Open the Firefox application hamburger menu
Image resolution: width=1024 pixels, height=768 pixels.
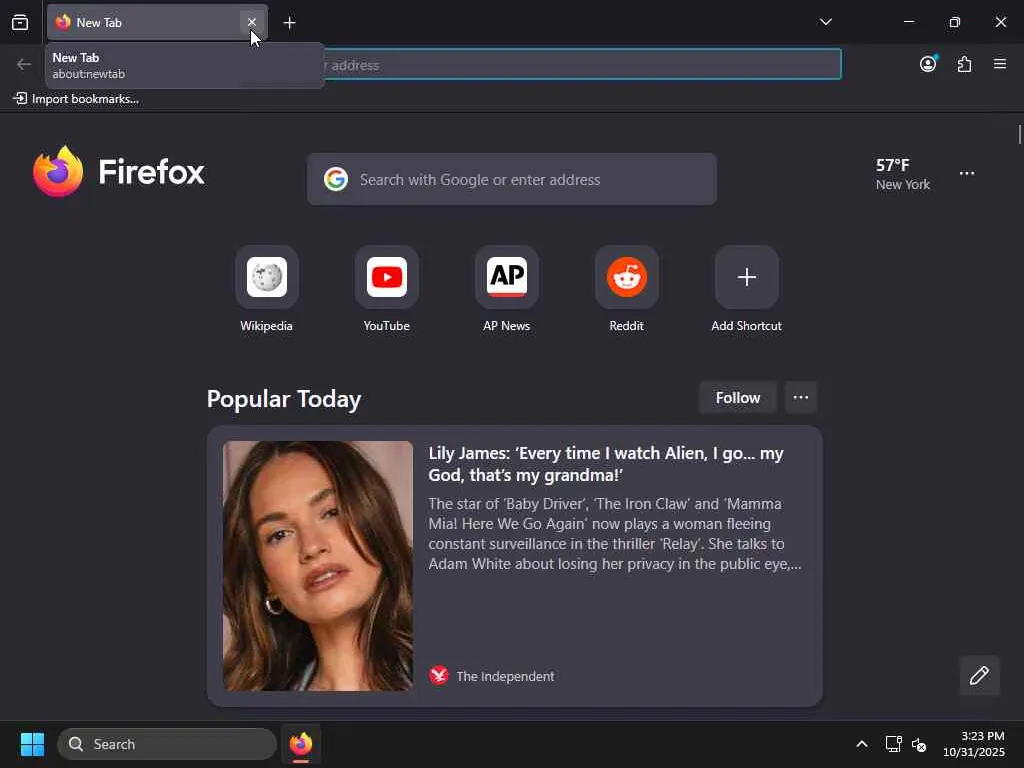click(999, 64)
